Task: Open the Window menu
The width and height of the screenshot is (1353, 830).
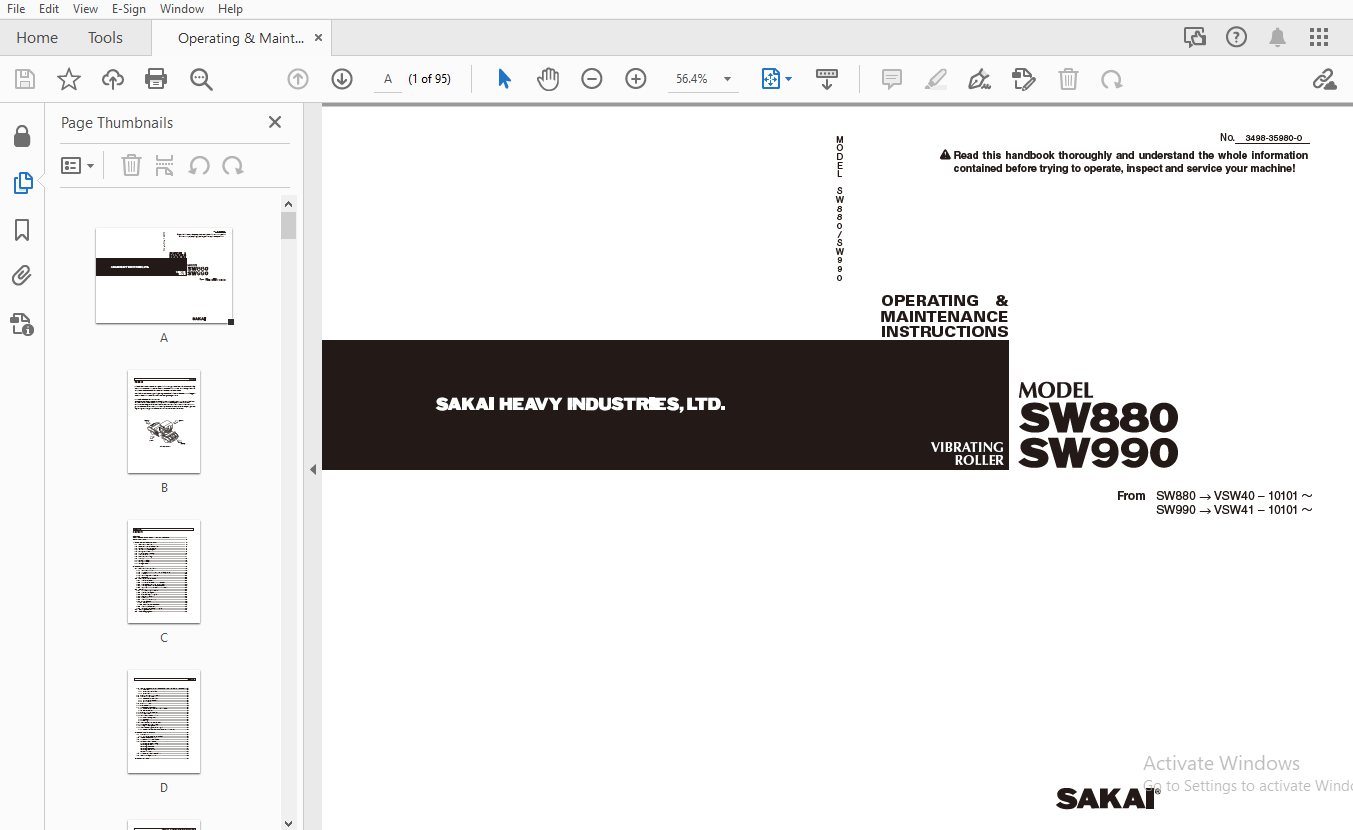Action: 182,9
